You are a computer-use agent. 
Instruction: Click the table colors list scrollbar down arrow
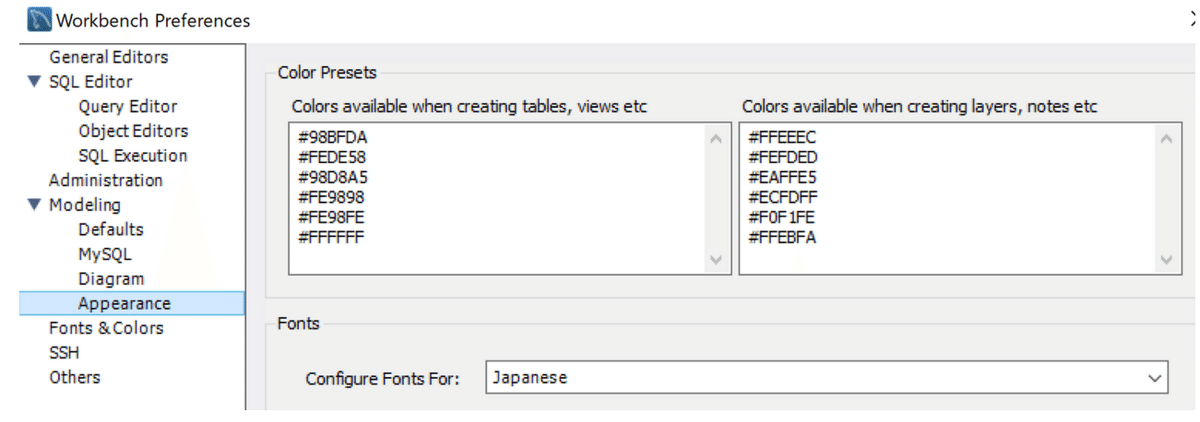pyautogui.click(x=715, y=260)
